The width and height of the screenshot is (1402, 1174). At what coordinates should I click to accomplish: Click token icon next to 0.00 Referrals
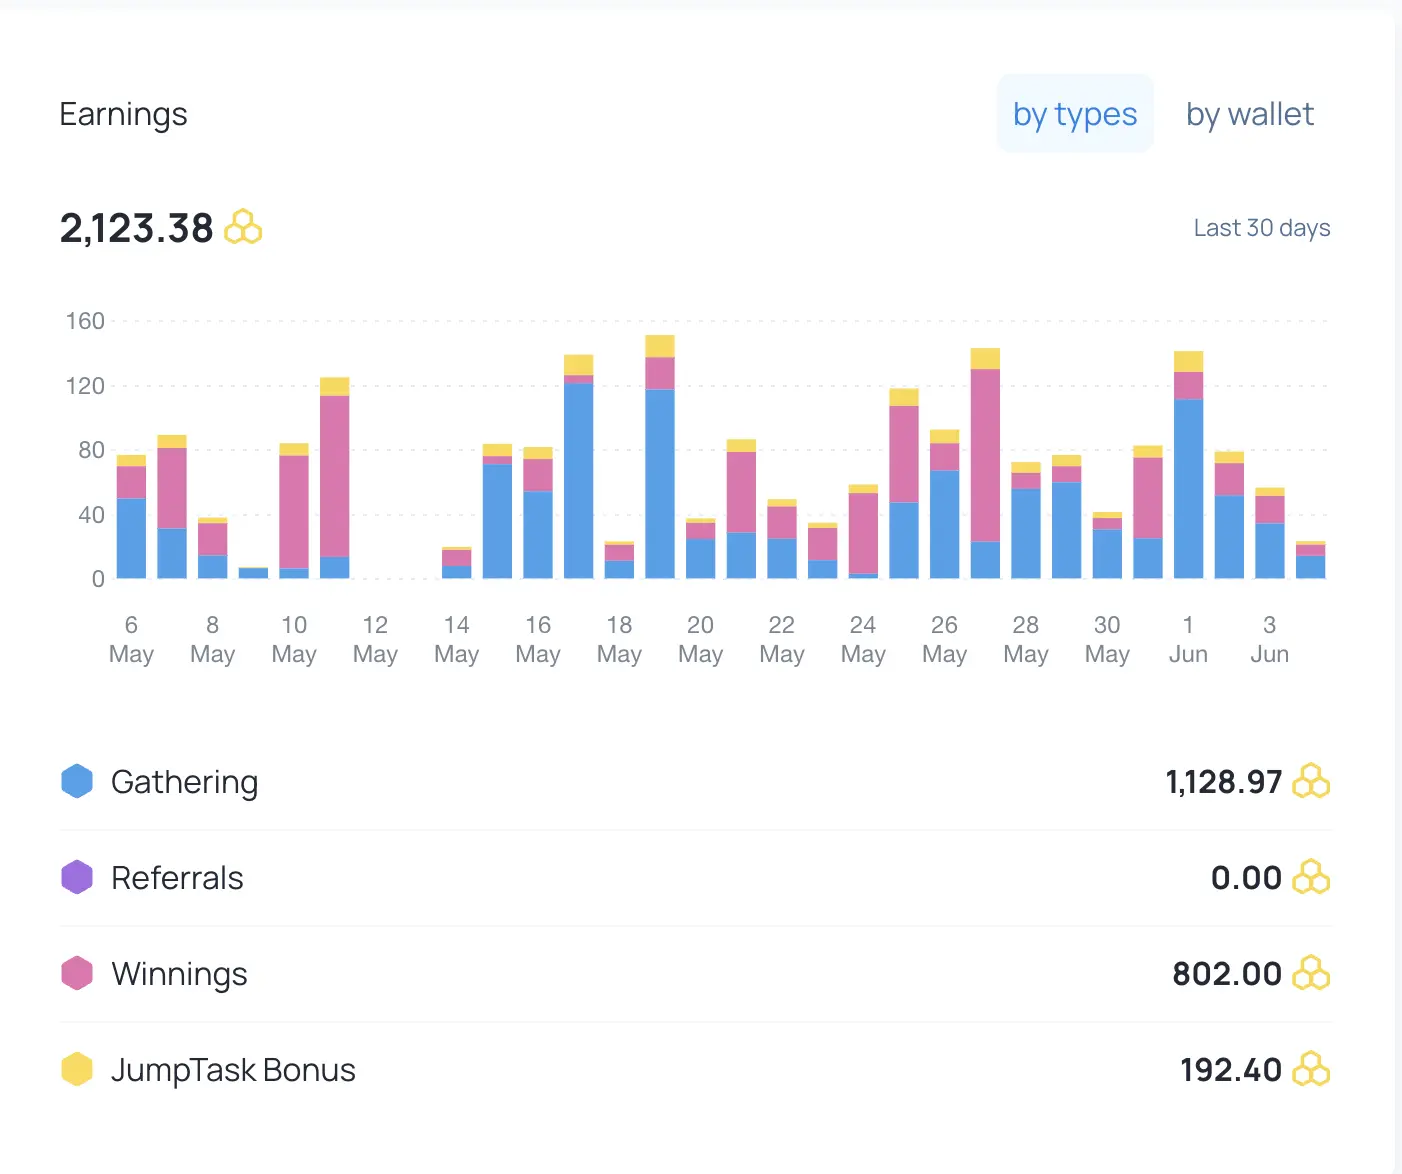(x=1311, y=877)
